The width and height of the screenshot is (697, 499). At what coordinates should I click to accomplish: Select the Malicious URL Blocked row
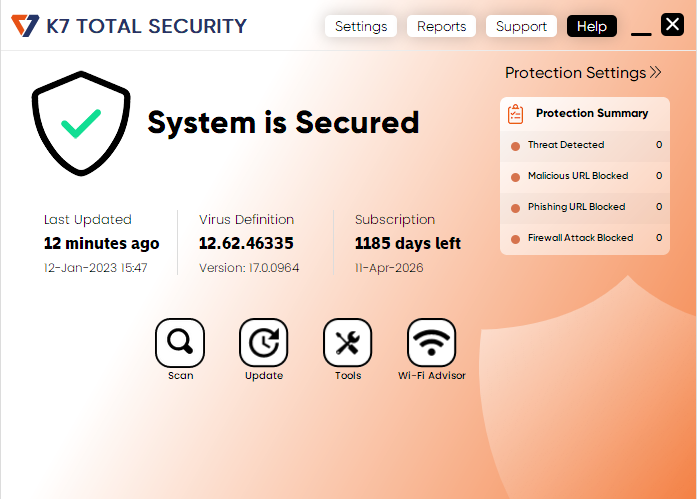(585, 176)
